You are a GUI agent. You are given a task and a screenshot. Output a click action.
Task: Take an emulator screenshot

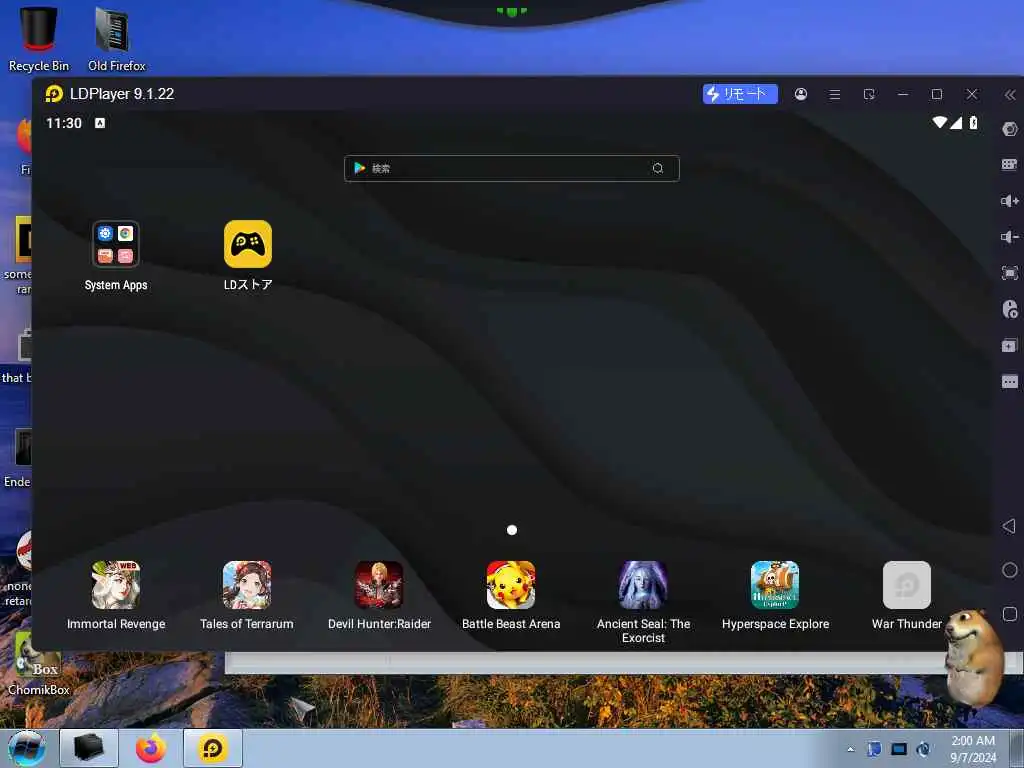click(1010, 273)
